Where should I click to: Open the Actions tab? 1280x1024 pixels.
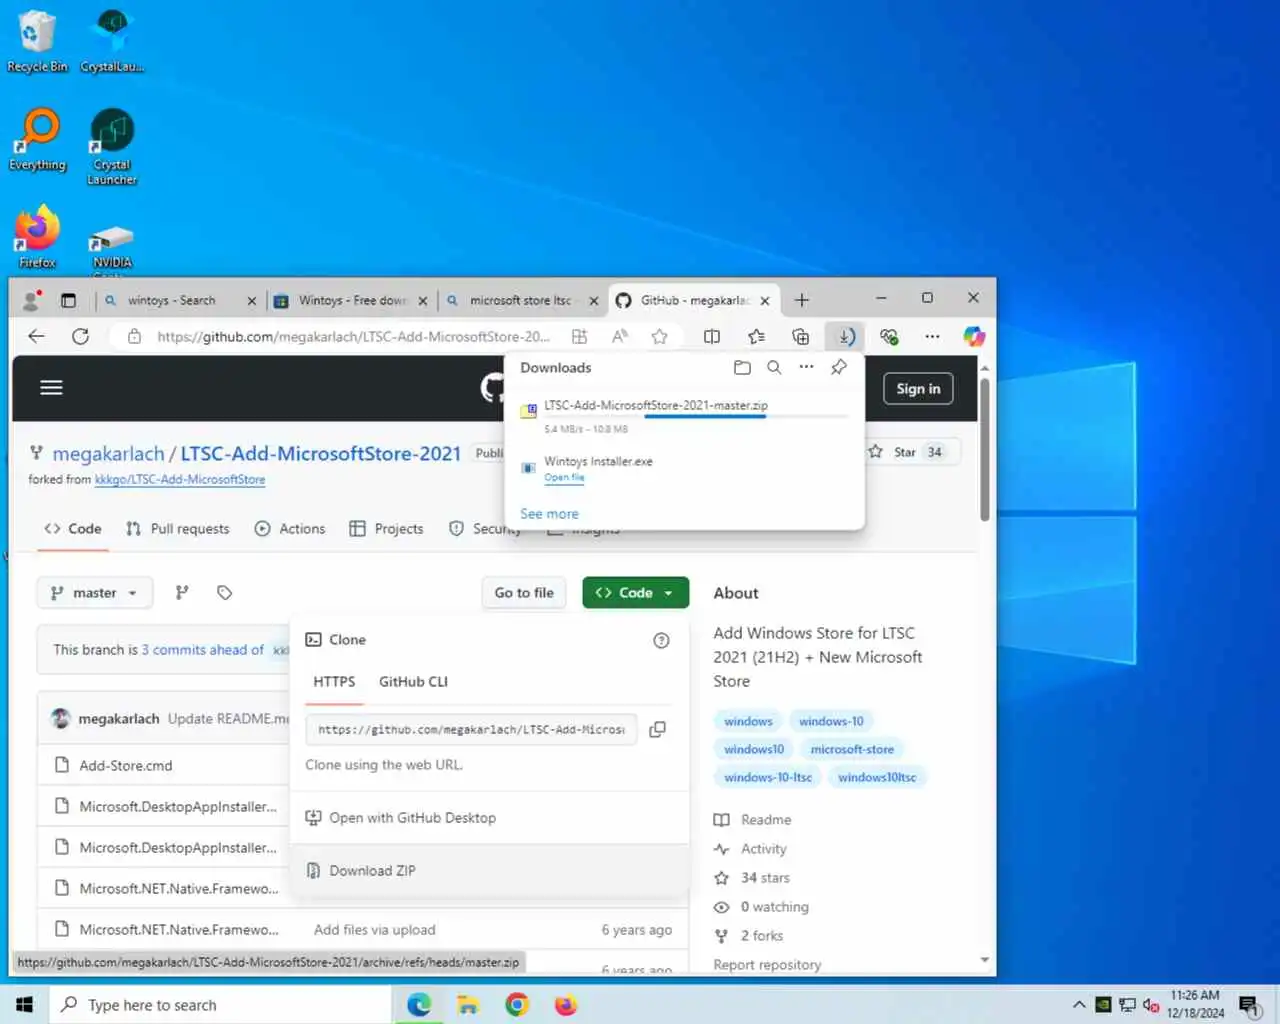click(290, 529)
